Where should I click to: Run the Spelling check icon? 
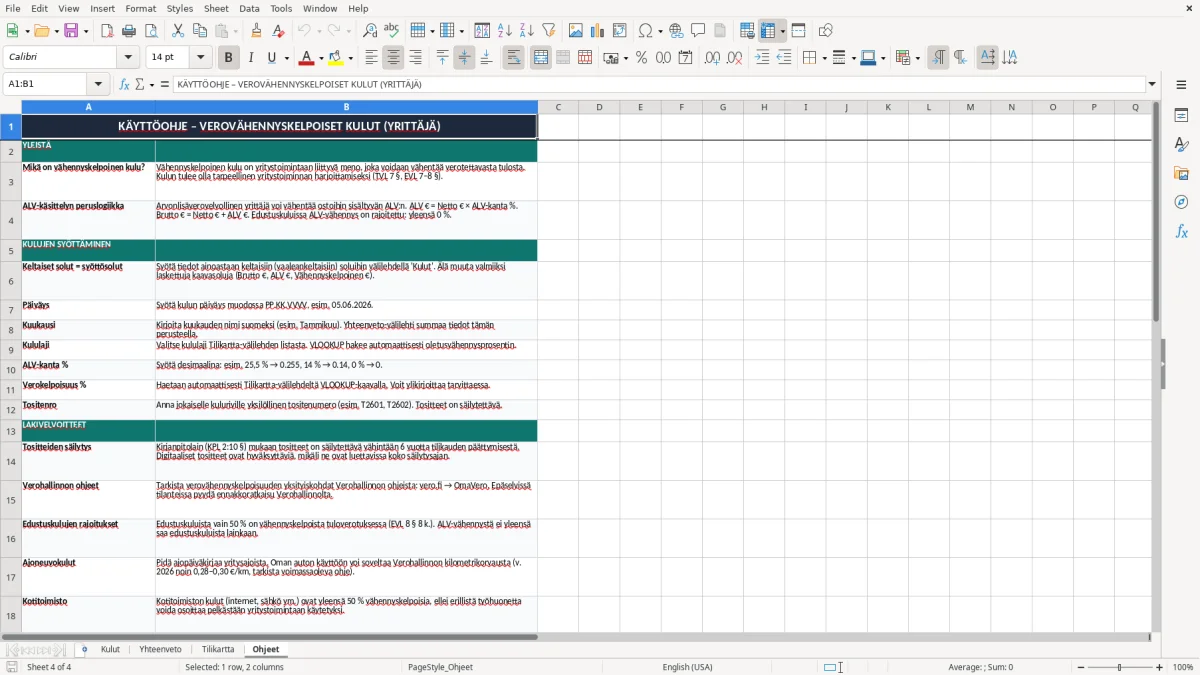point(392,31)
